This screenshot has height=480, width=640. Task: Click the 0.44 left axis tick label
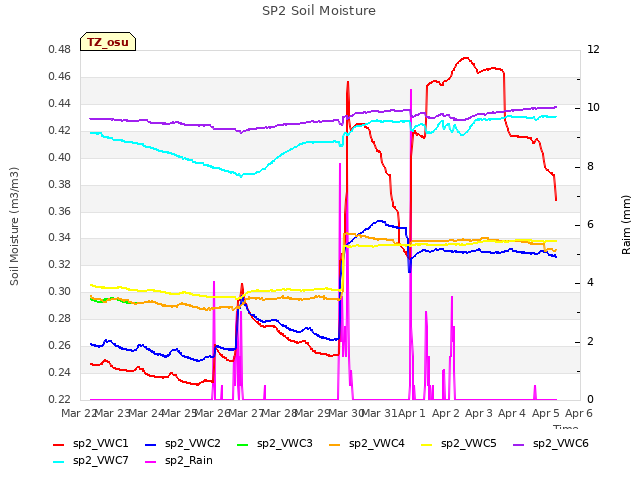click(x=60, y=104)
